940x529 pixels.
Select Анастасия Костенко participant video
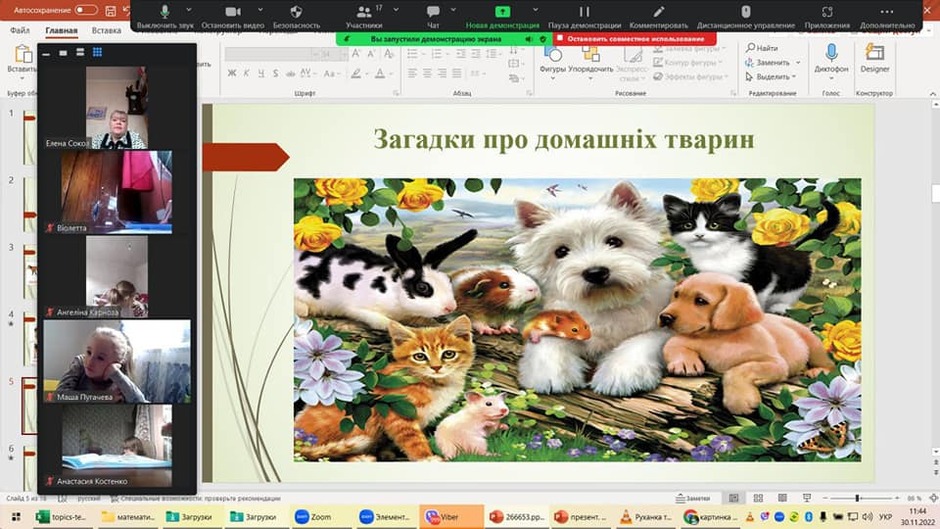[116, 446]
